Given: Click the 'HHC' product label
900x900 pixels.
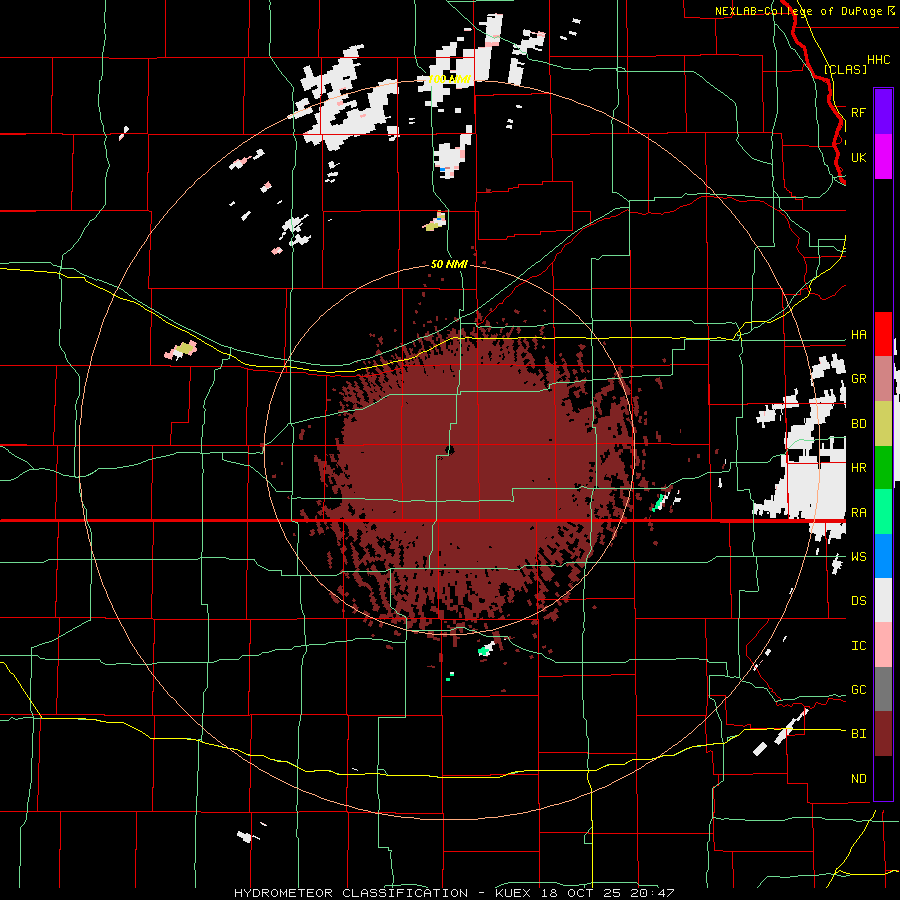Looking at the screenshot, I should pos(879,60).
